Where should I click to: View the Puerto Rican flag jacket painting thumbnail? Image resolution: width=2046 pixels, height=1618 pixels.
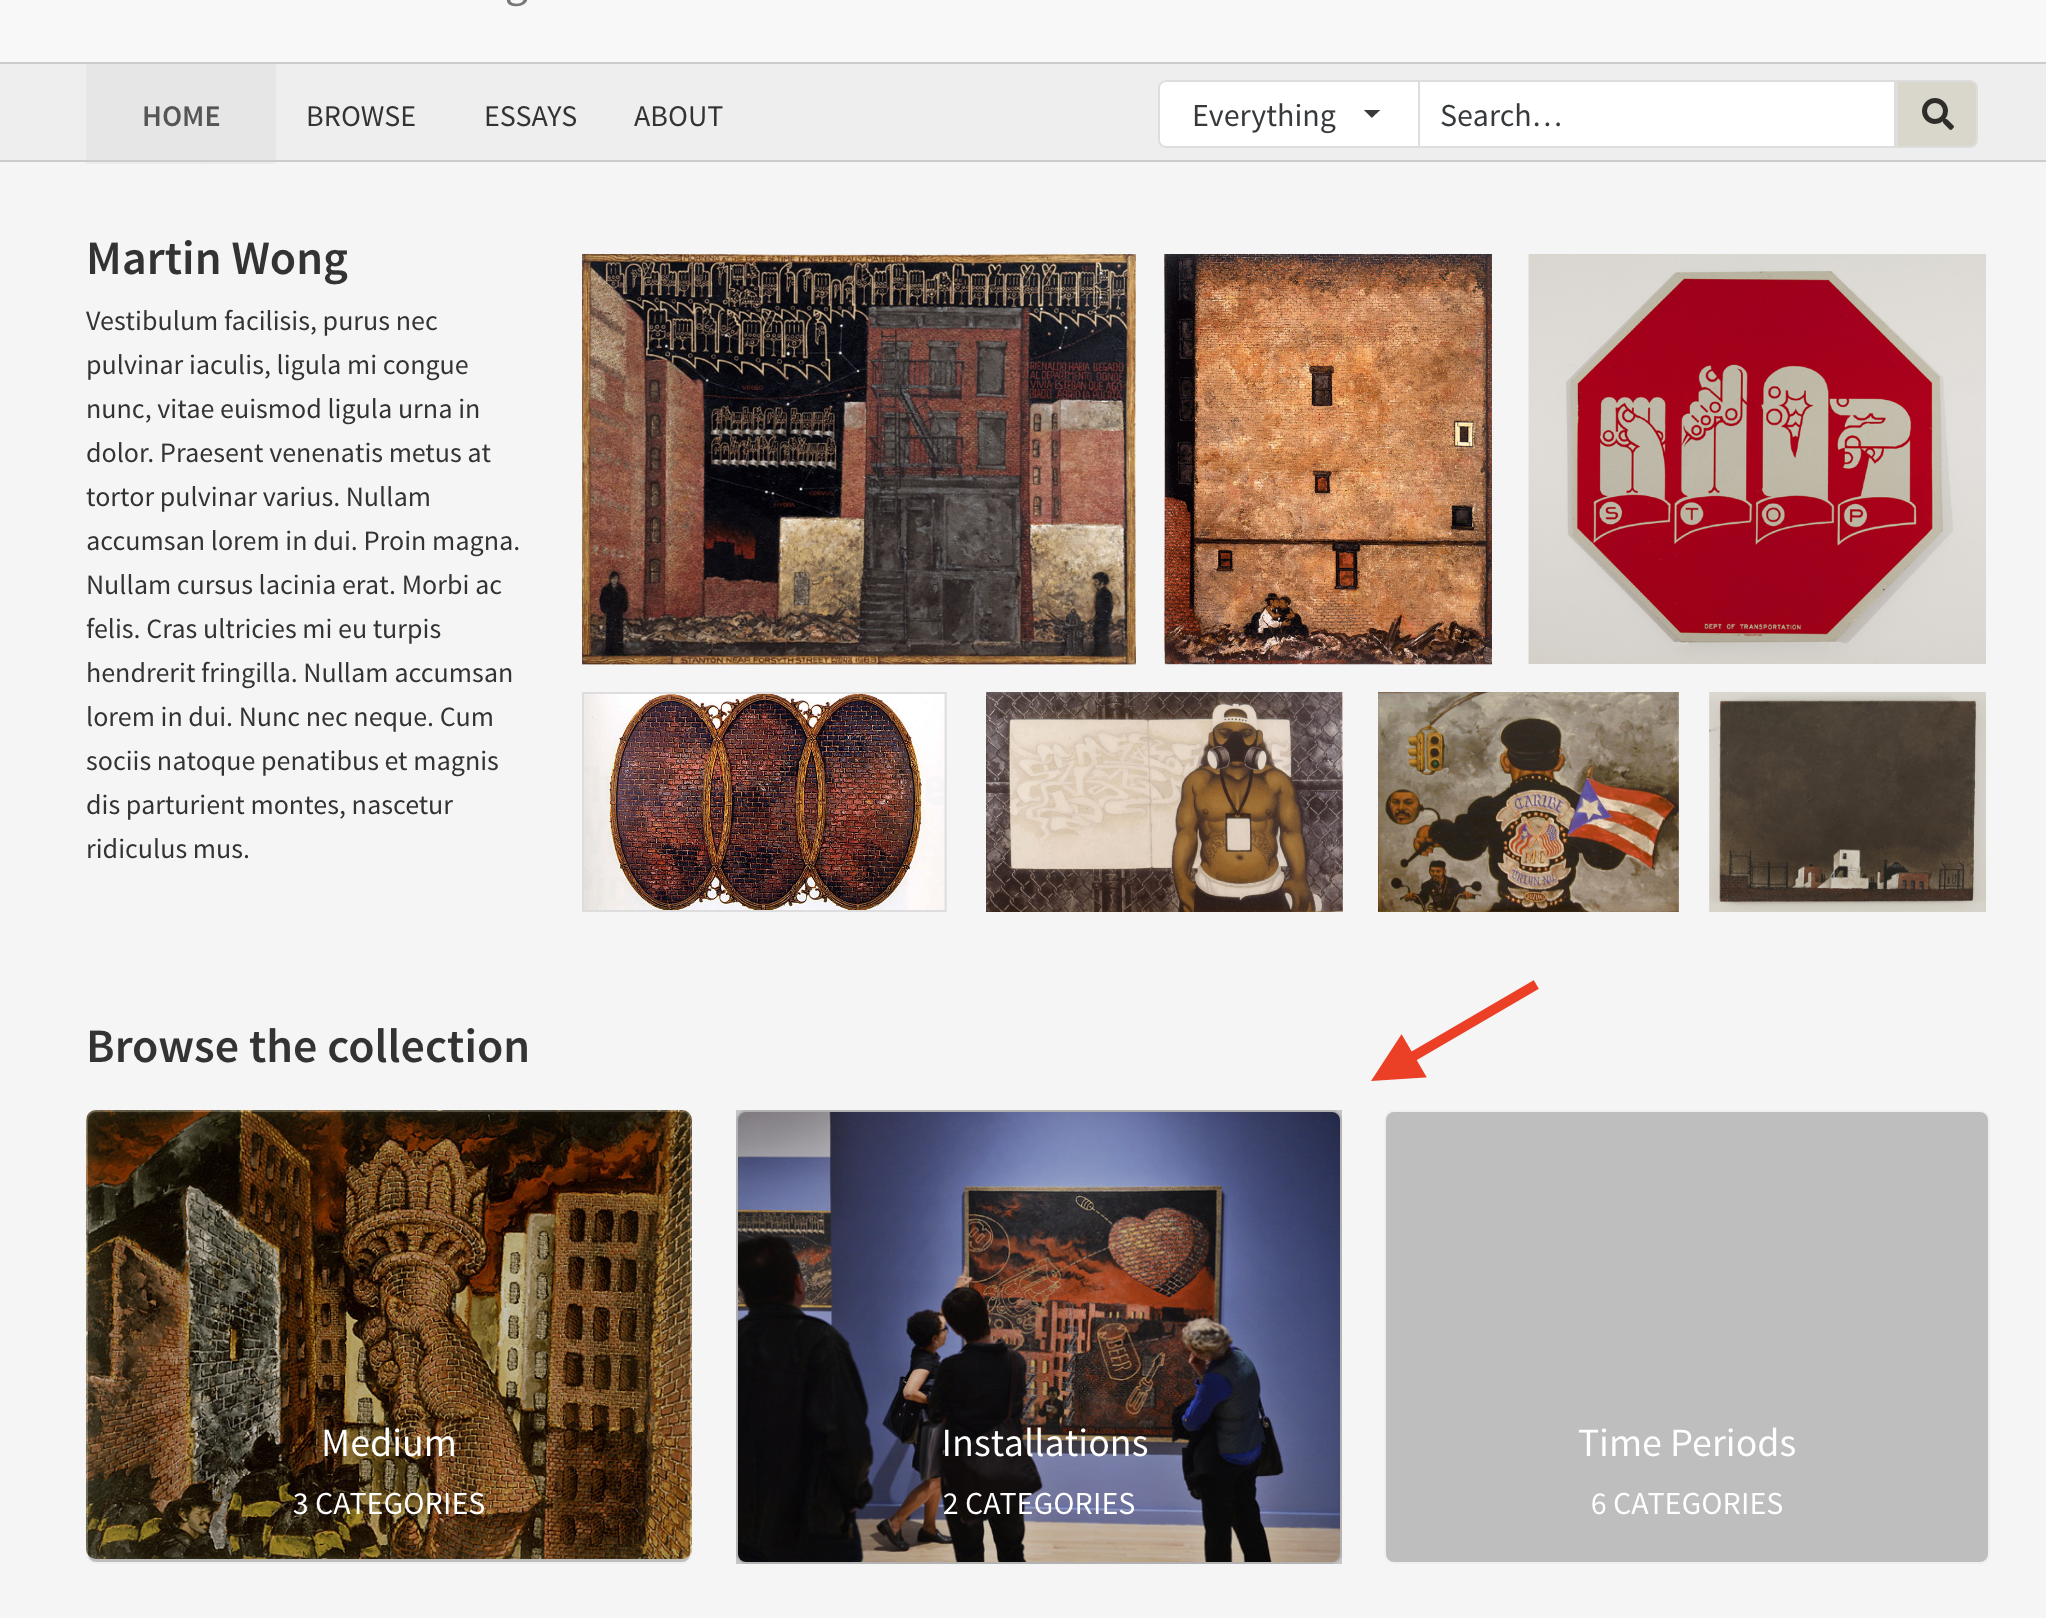point(1528,801)
